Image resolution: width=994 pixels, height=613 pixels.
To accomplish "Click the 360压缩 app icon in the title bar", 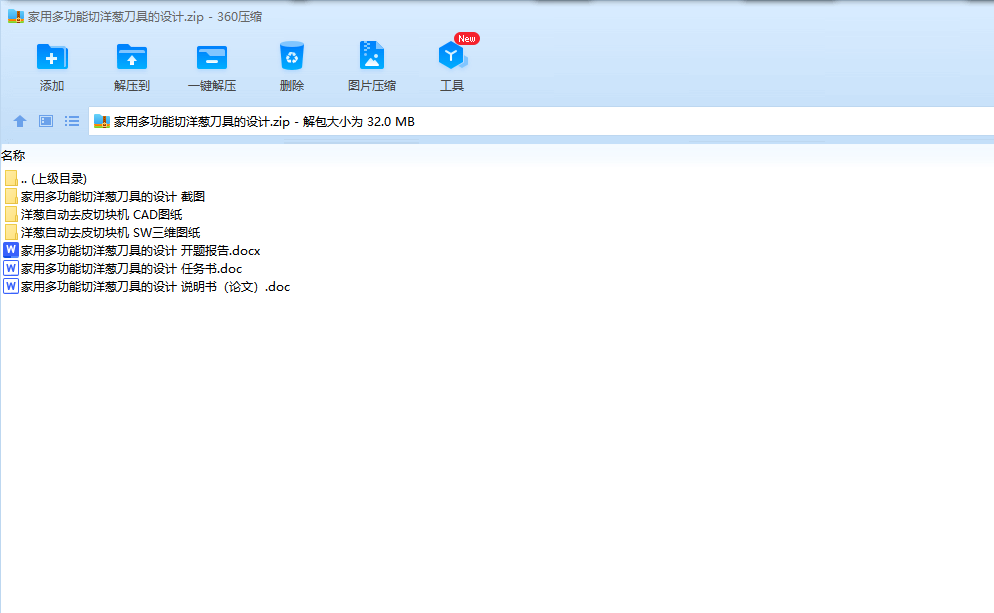I will [x=15, y=16].
